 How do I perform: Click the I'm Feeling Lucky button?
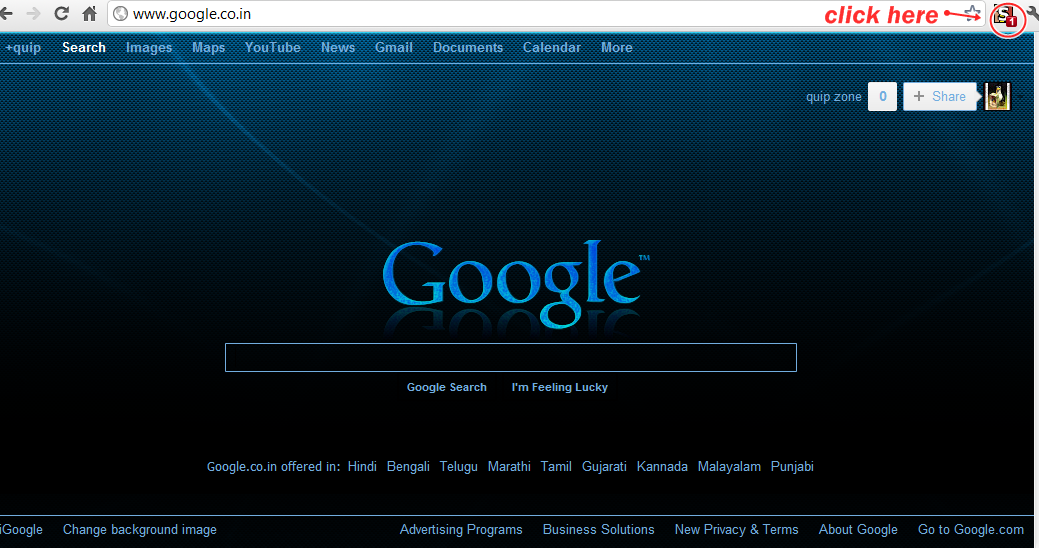click(560, 387)
